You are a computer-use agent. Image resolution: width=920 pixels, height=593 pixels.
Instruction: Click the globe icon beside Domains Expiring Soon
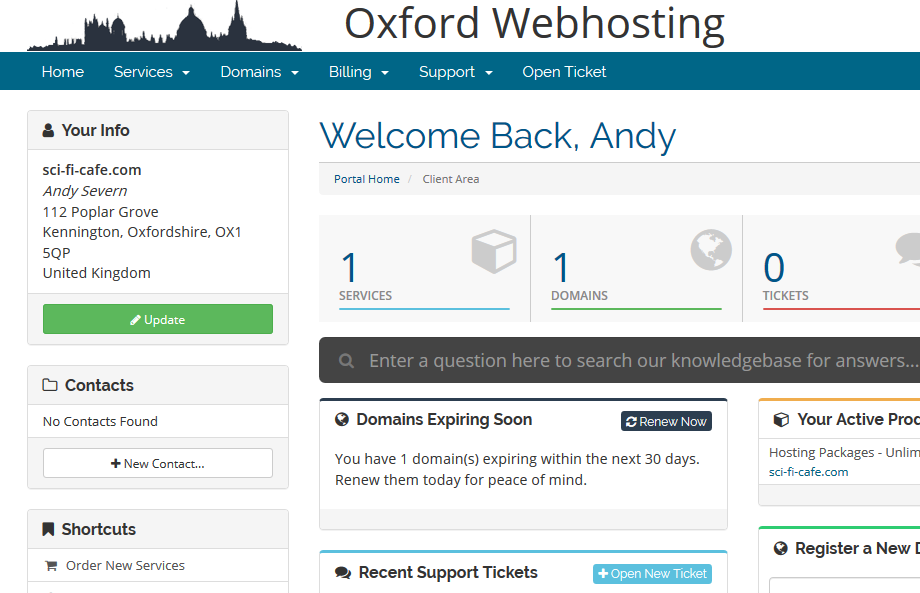point(341,419)
